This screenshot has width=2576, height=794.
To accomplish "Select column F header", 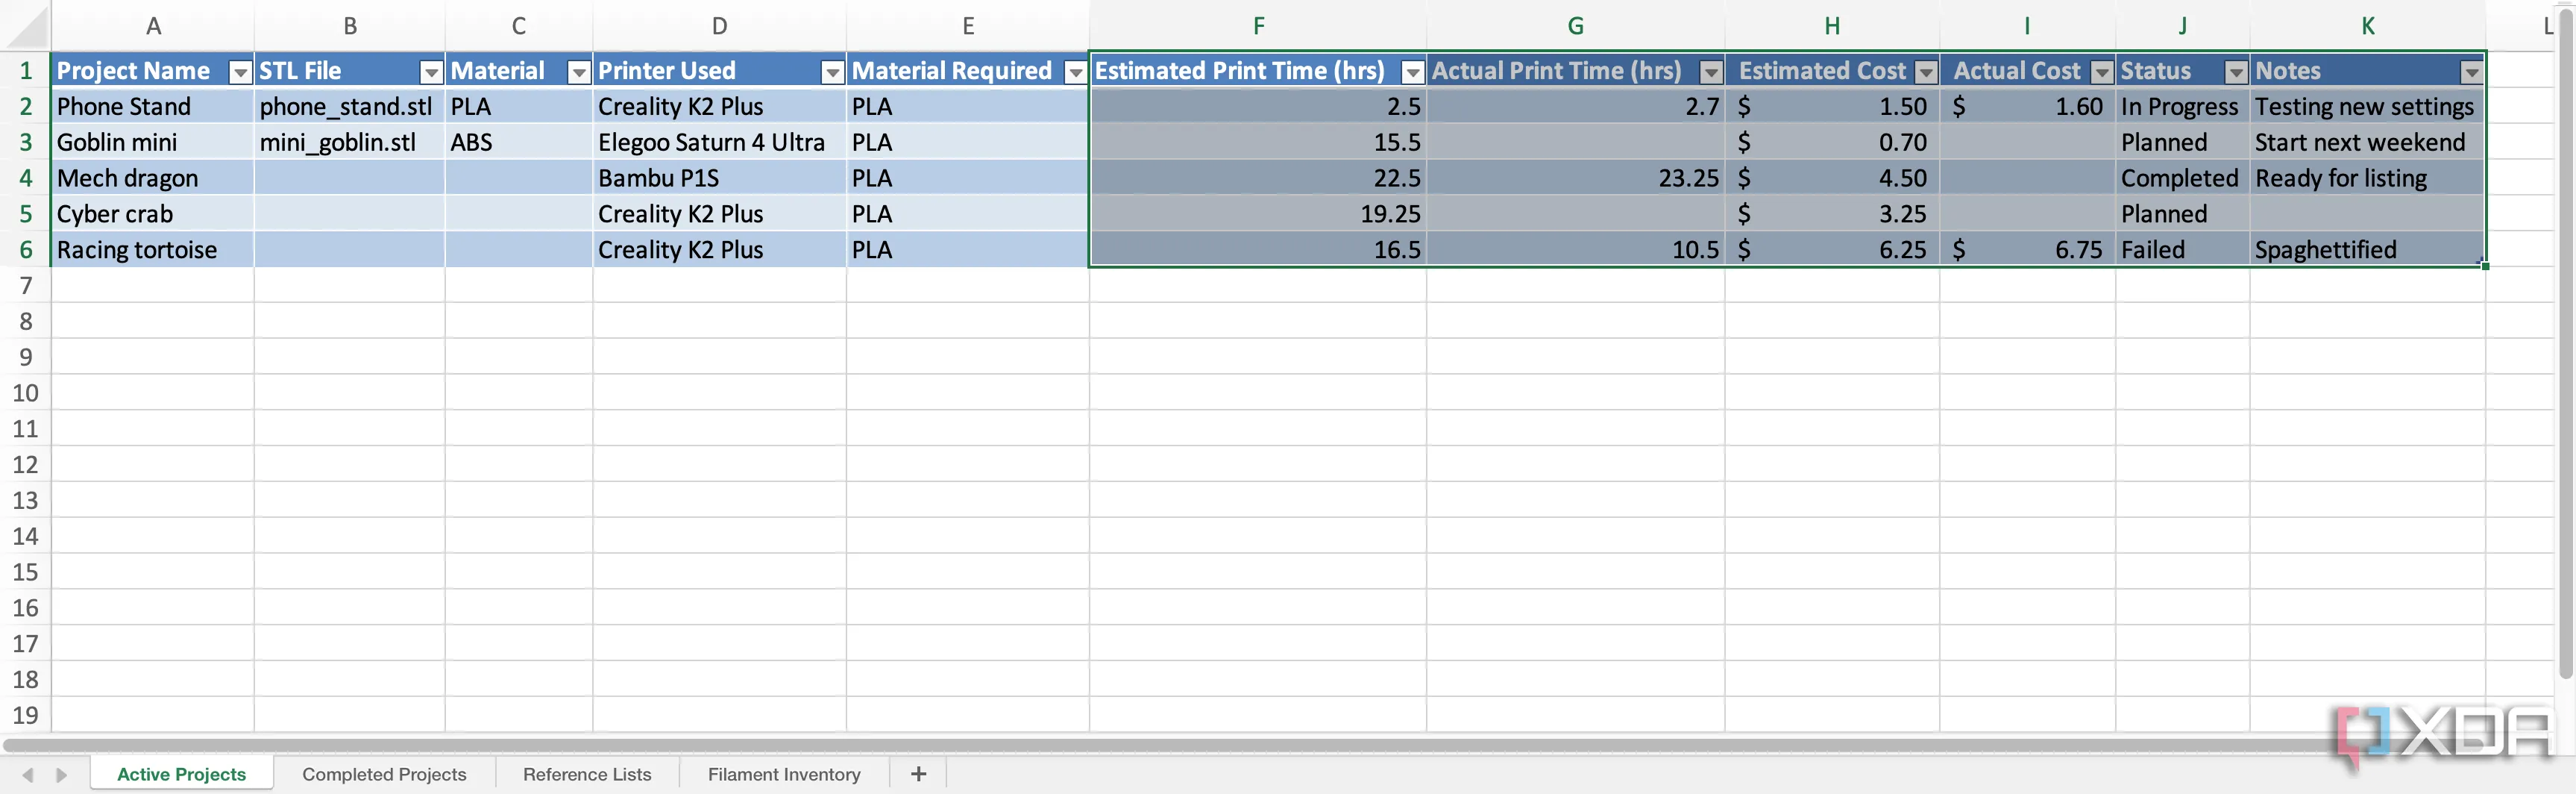I will click(1258, 26).
